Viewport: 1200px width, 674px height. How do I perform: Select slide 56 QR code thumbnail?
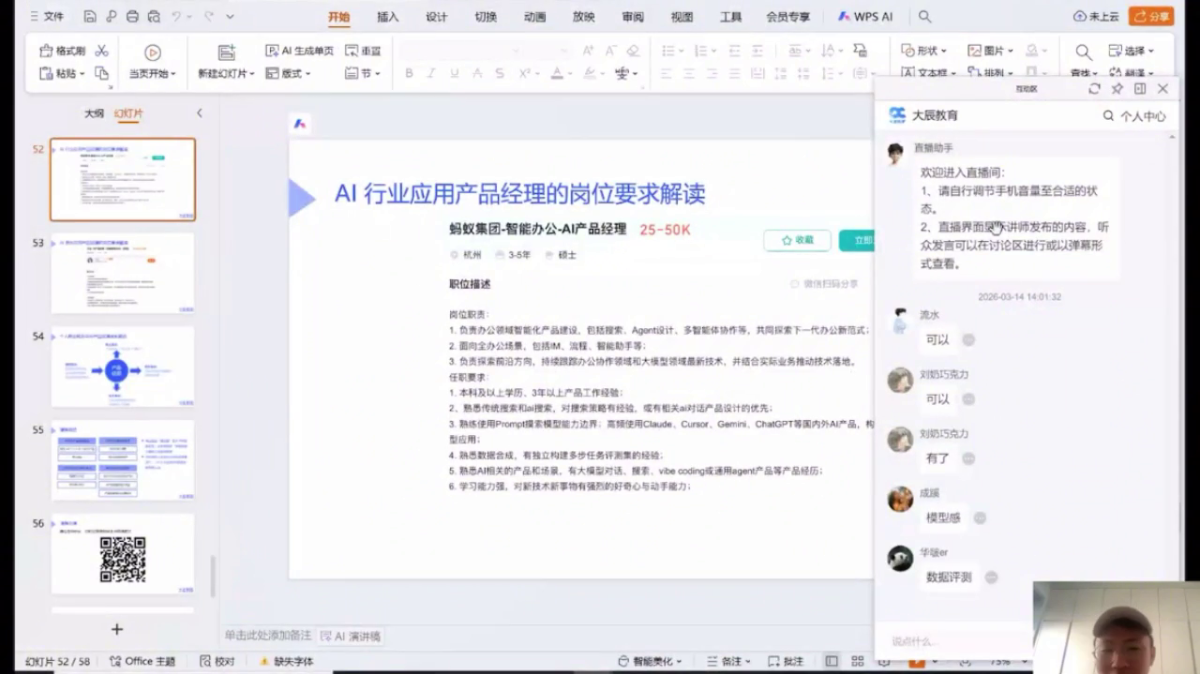122,554
